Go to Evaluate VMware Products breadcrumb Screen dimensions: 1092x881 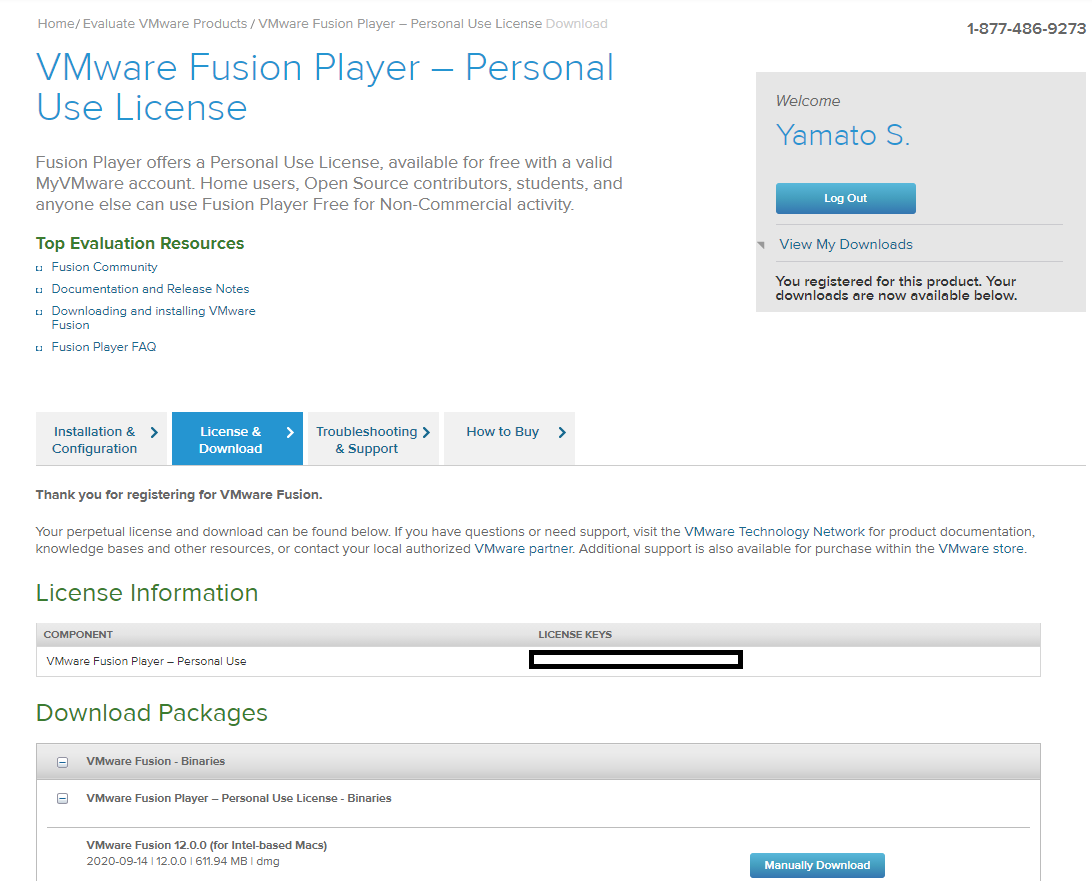click(x=165, y=24)
